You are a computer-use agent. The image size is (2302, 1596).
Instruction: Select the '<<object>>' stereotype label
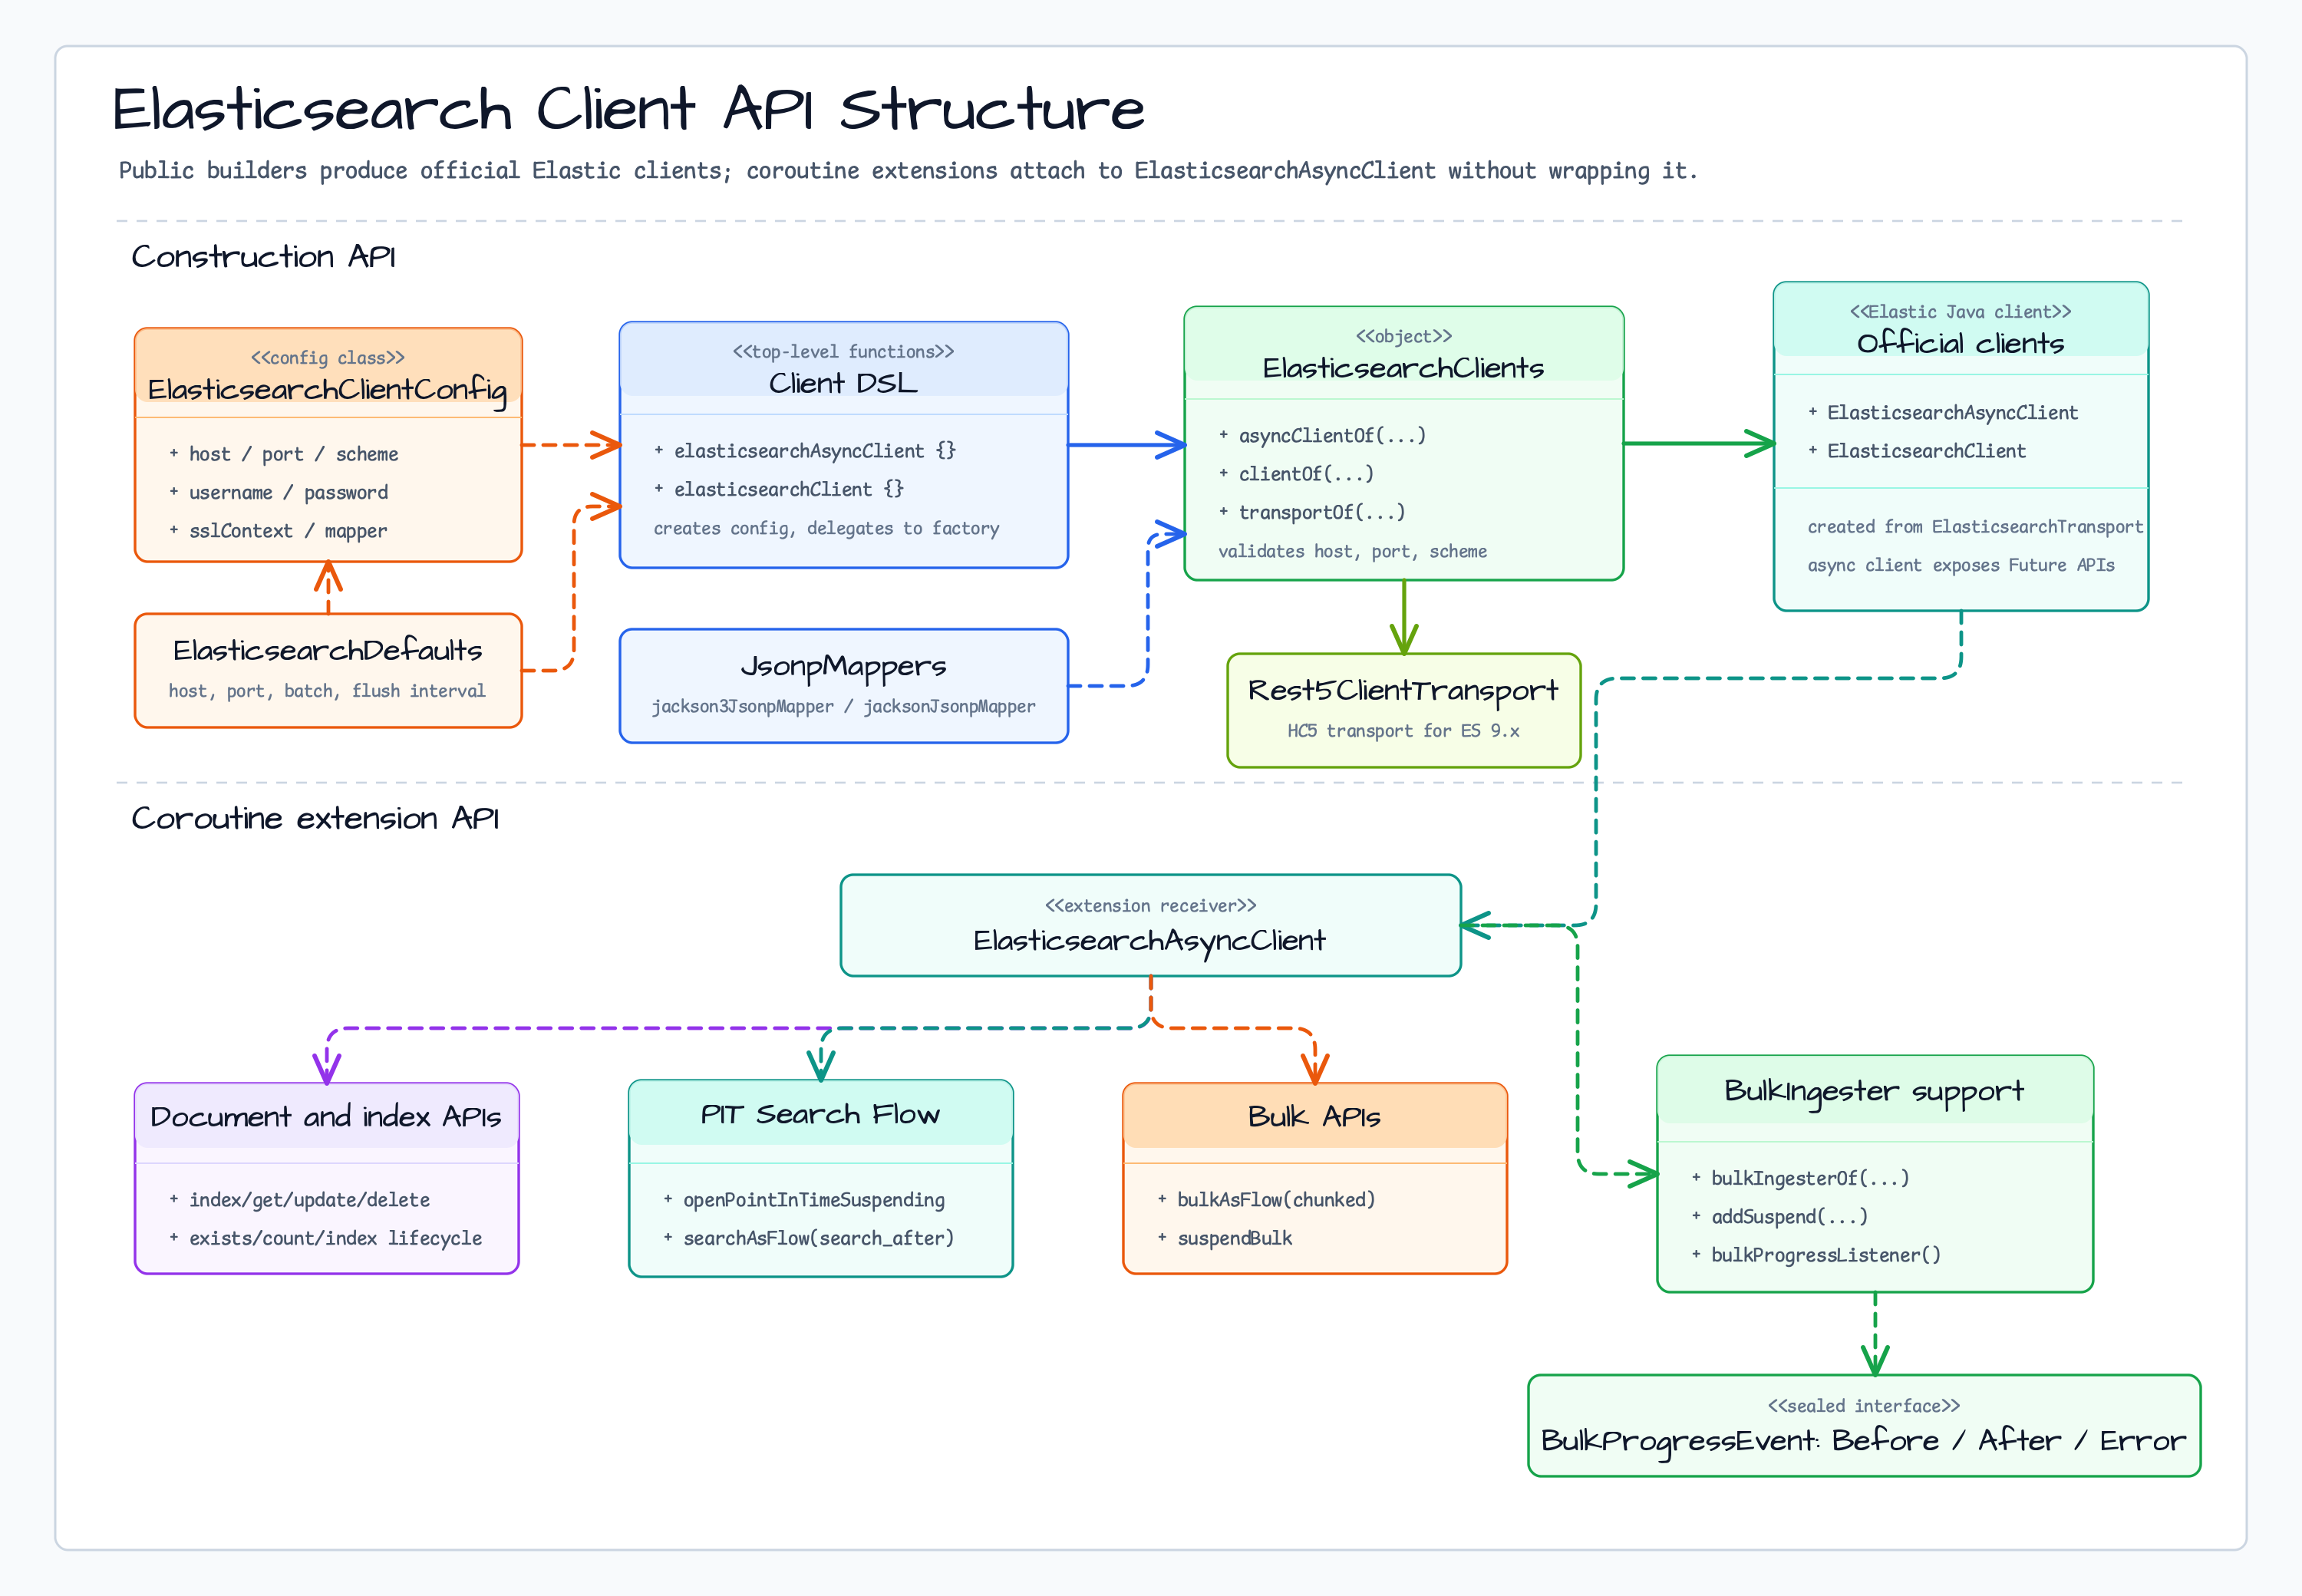[1403, 336]
